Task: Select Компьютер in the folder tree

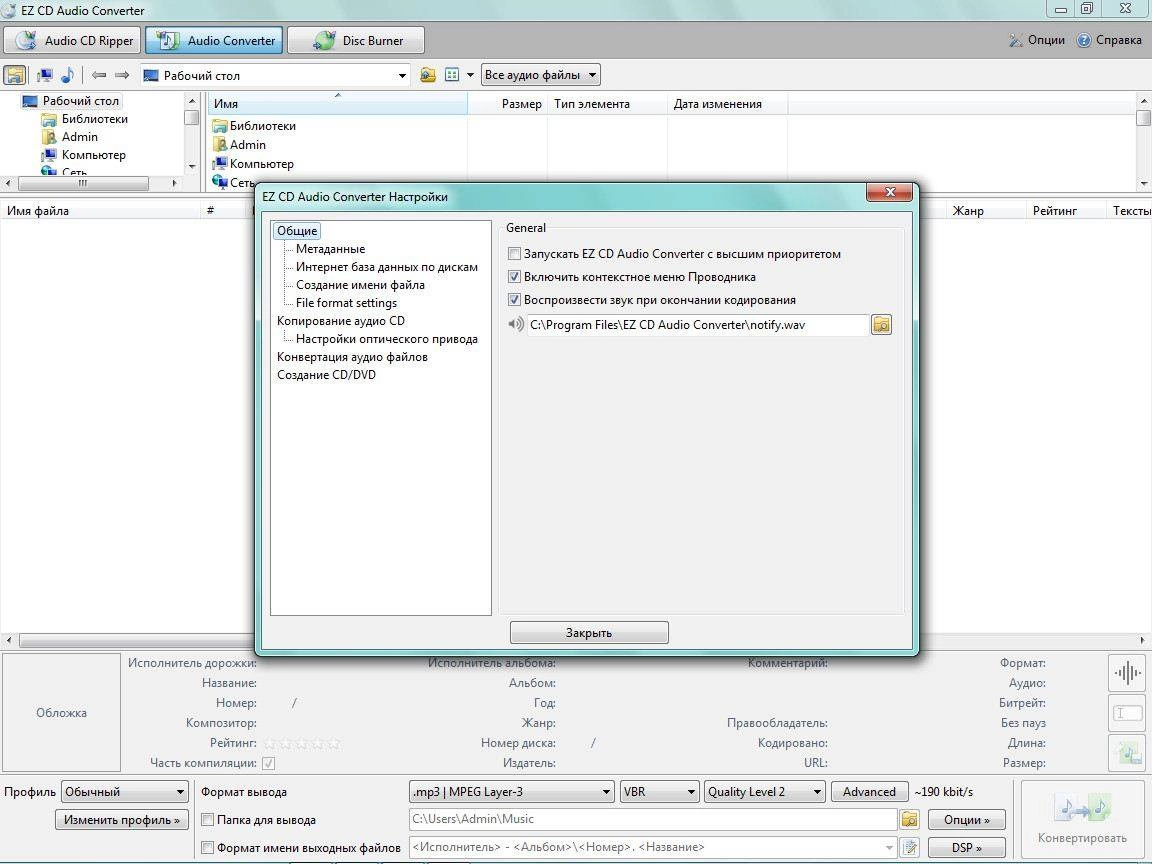Action: coord(93,155)
